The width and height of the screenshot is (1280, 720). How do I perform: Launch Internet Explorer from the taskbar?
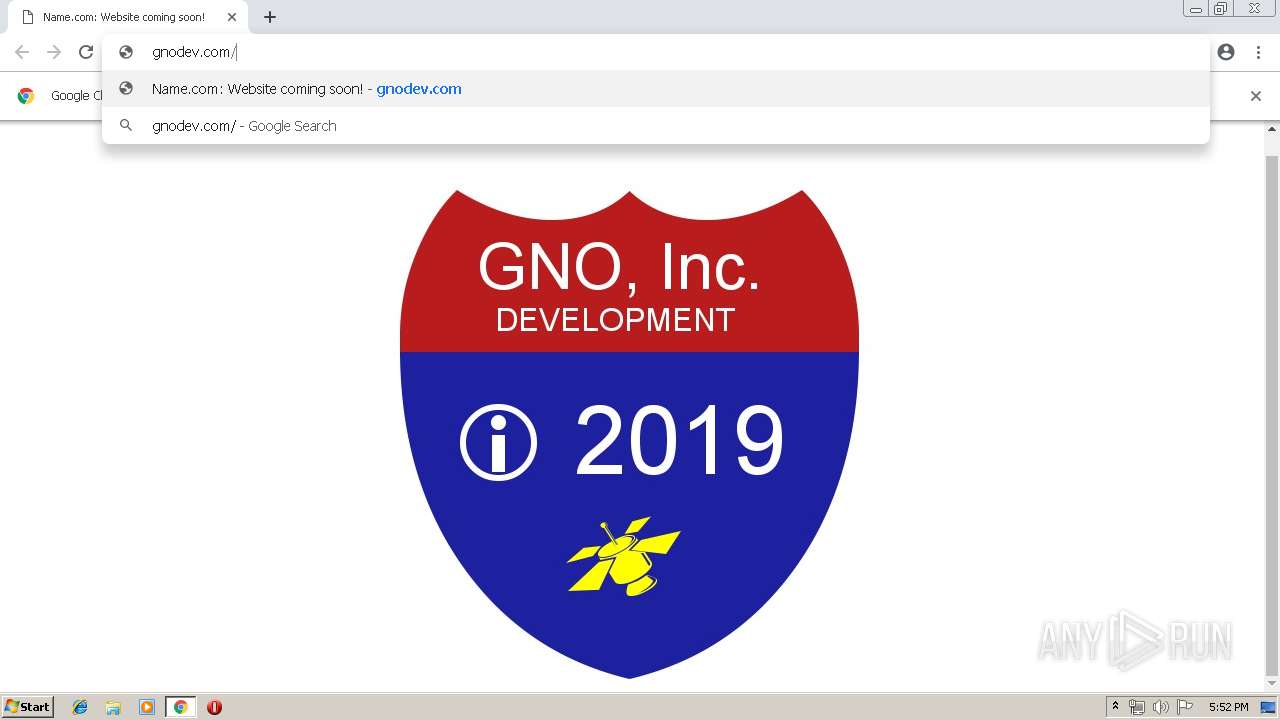(80, 707)
